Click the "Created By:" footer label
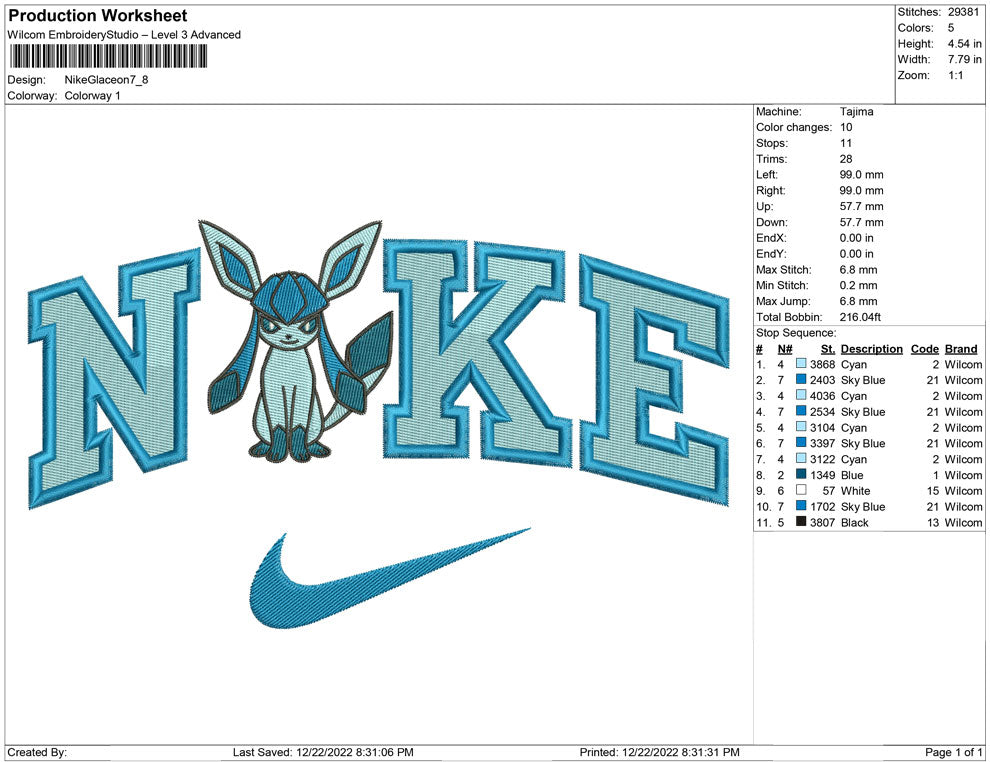 [x=37, y=752]
